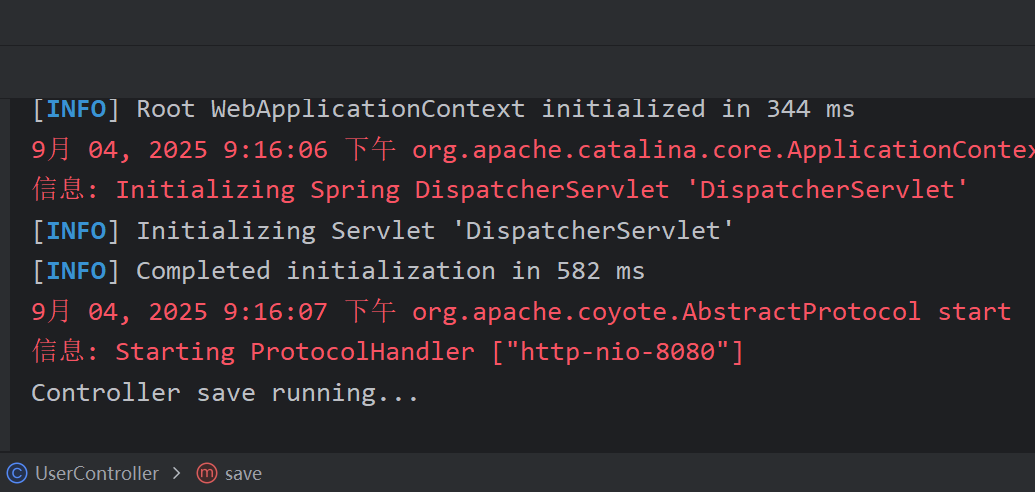Screen dimensions: 1035x492
Task: Click the 9:16:07 AbstractProtocol start line
Action: [x=521, y=312]
